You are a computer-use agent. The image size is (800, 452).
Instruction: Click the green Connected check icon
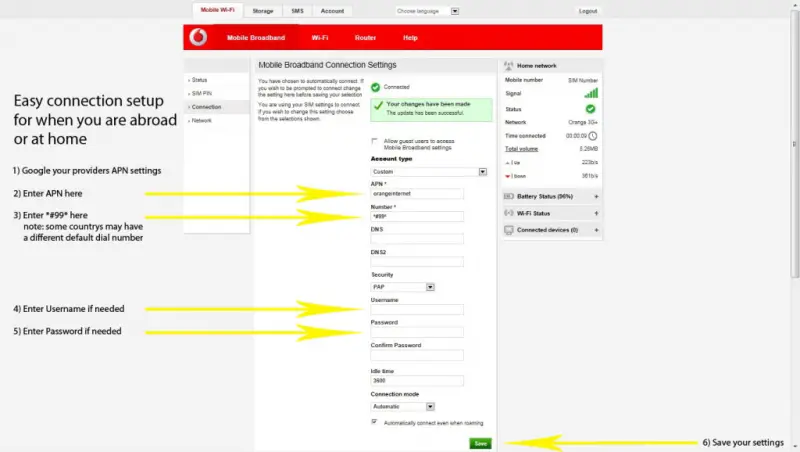[376, 87]
